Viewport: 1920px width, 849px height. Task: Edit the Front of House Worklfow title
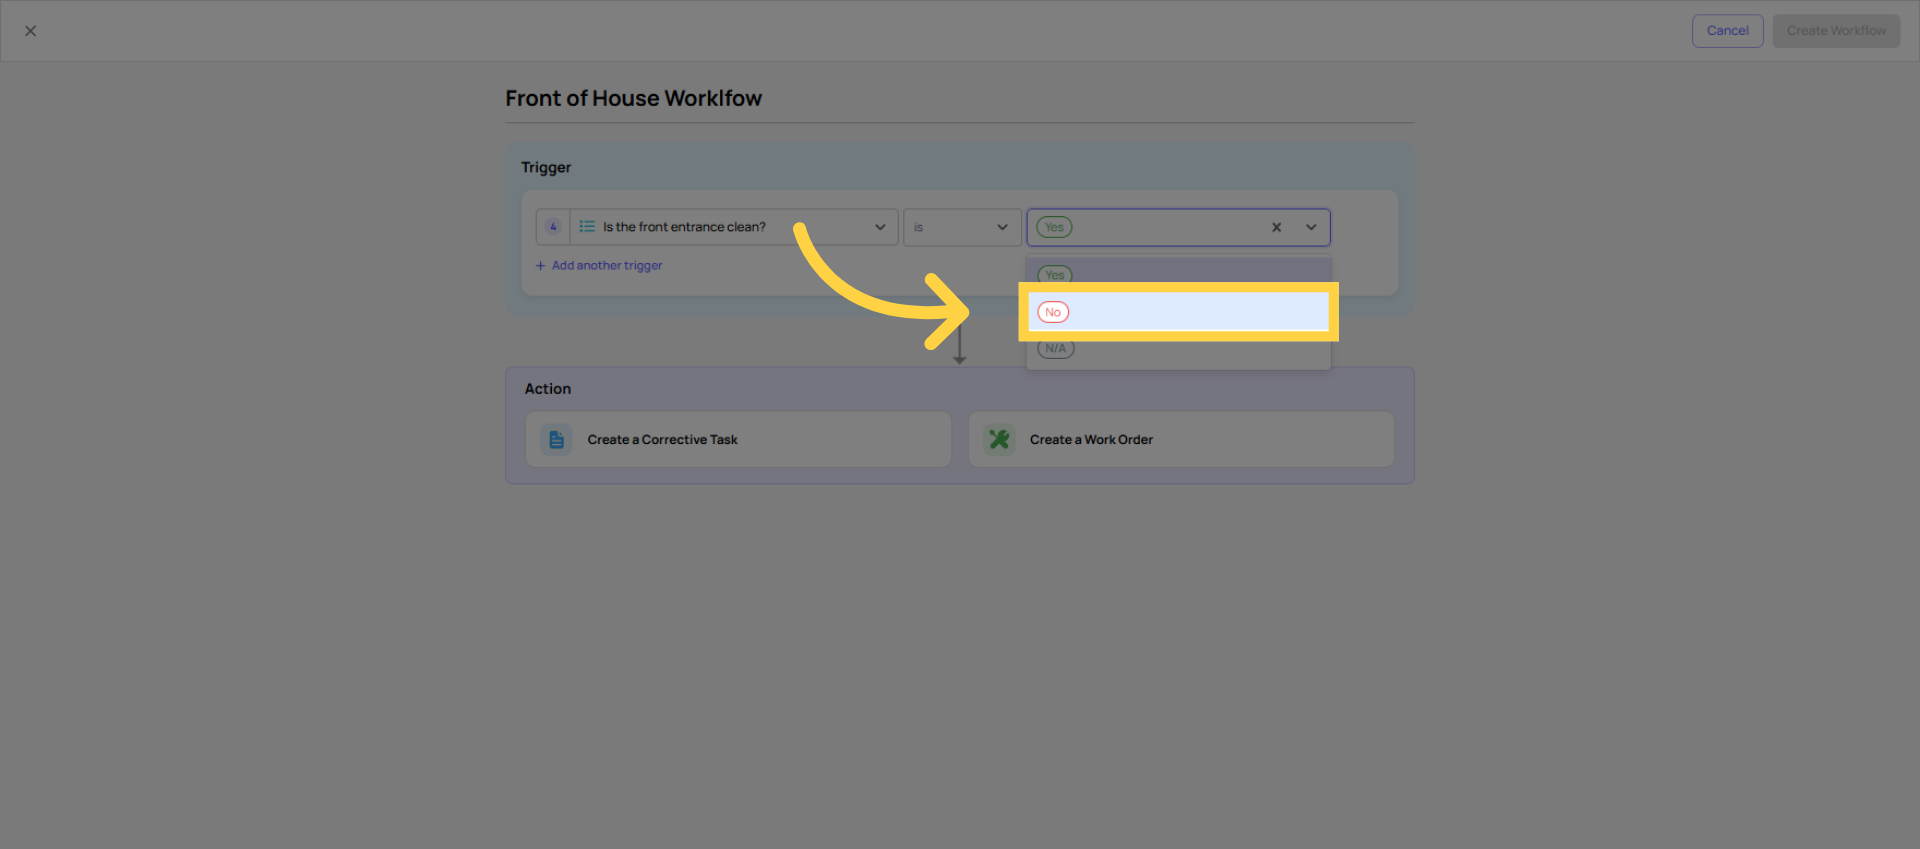633,98
